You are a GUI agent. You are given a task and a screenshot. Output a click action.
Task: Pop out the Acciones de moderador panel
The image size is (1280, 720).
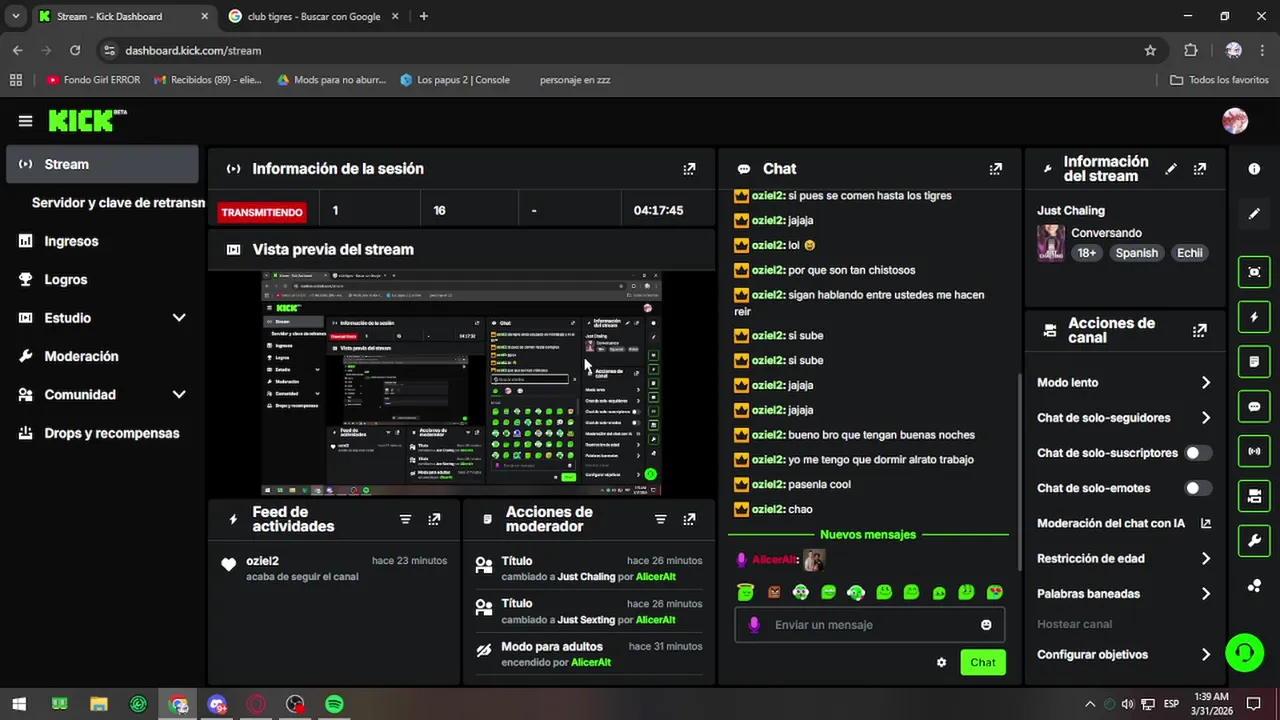coord(689,519)
